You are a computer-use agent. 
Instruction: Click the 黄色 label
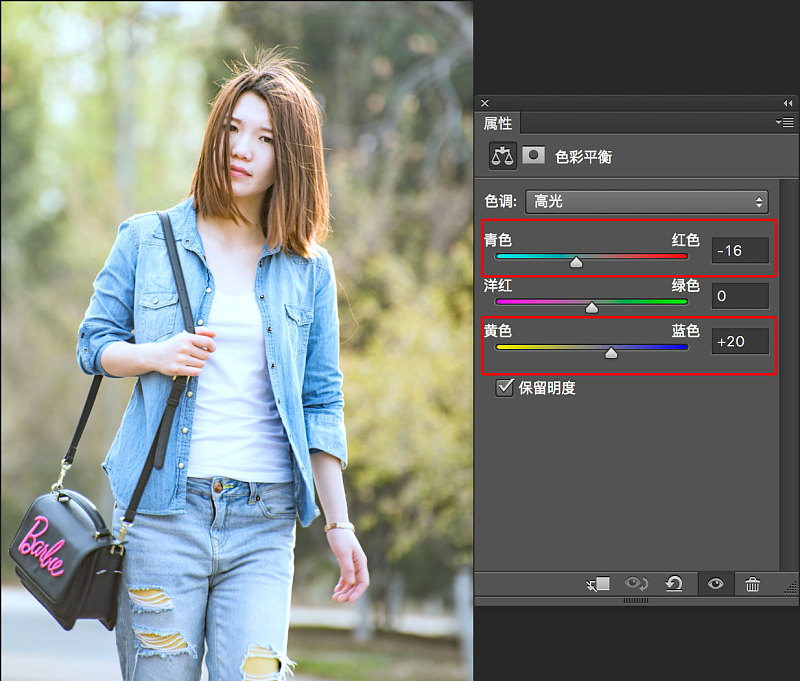click(498, 331)
